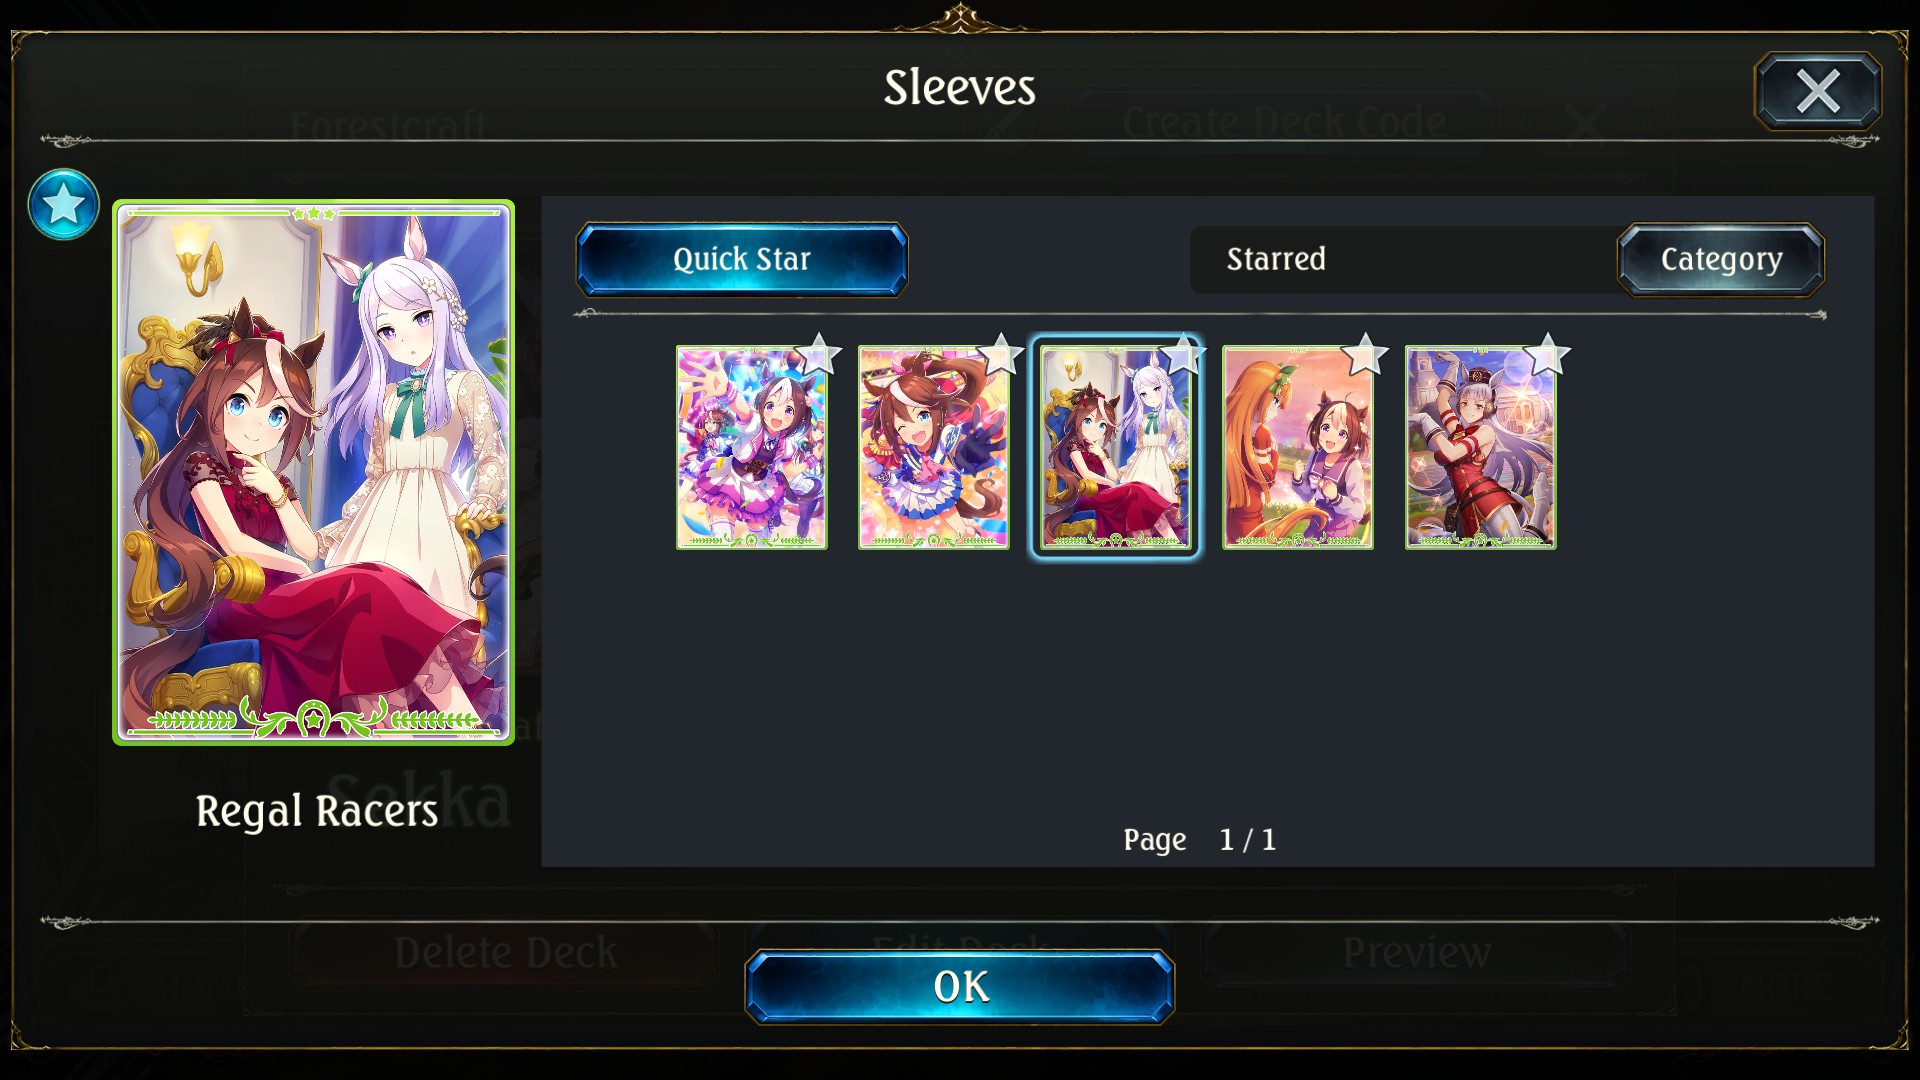Close the Sleeves dialog with X
1920x1080 pixels.
click(x=1818, y=91)
